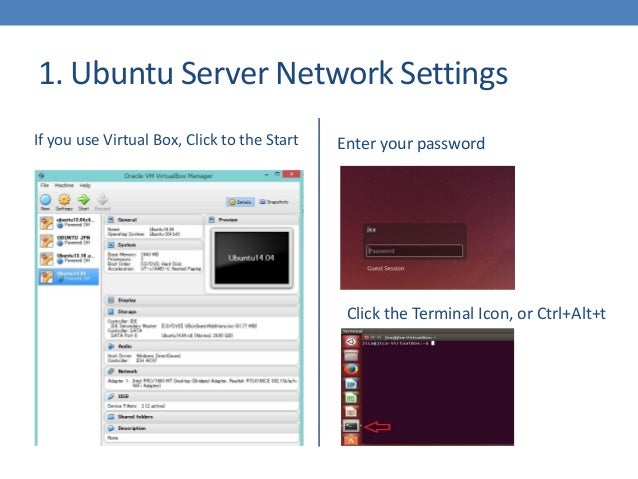
Task: Click the Password field on Ubuntu login
Action: [414, 251]
